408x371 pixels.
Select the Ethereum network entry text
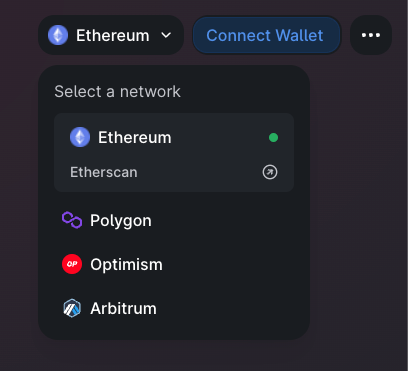click(x=135, y=137)
